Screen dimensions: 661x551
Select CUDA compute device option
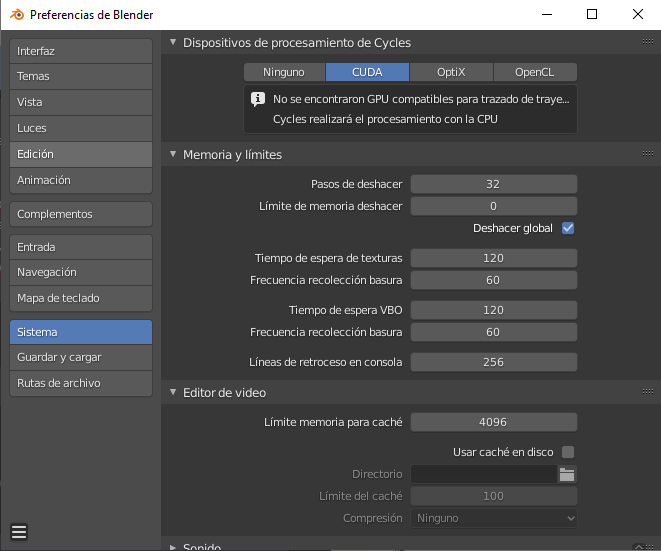coord(367,72)
